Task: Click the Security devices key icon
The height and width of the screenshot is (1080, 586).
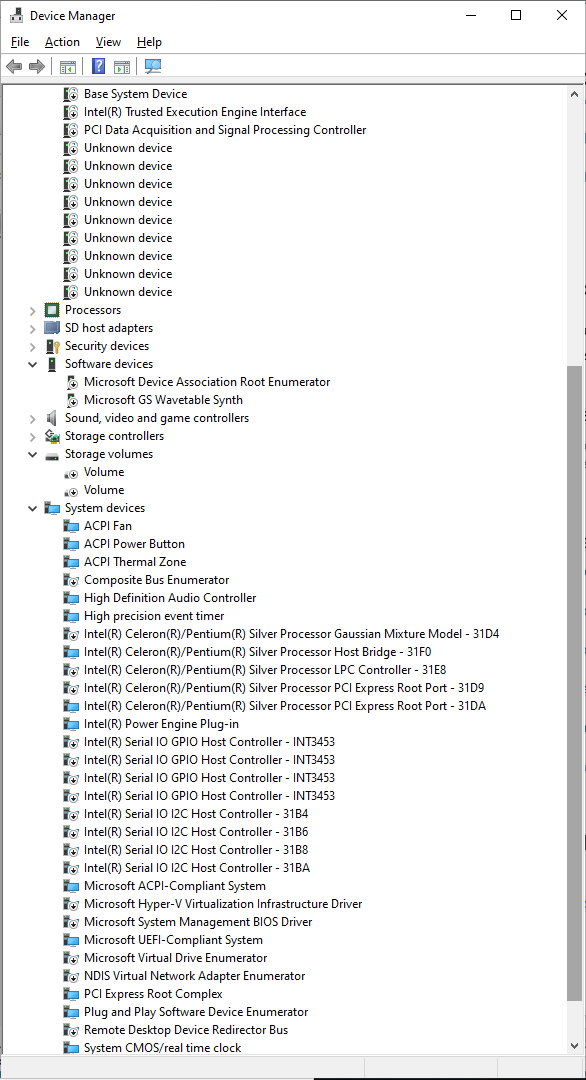Action: (52, 346)
